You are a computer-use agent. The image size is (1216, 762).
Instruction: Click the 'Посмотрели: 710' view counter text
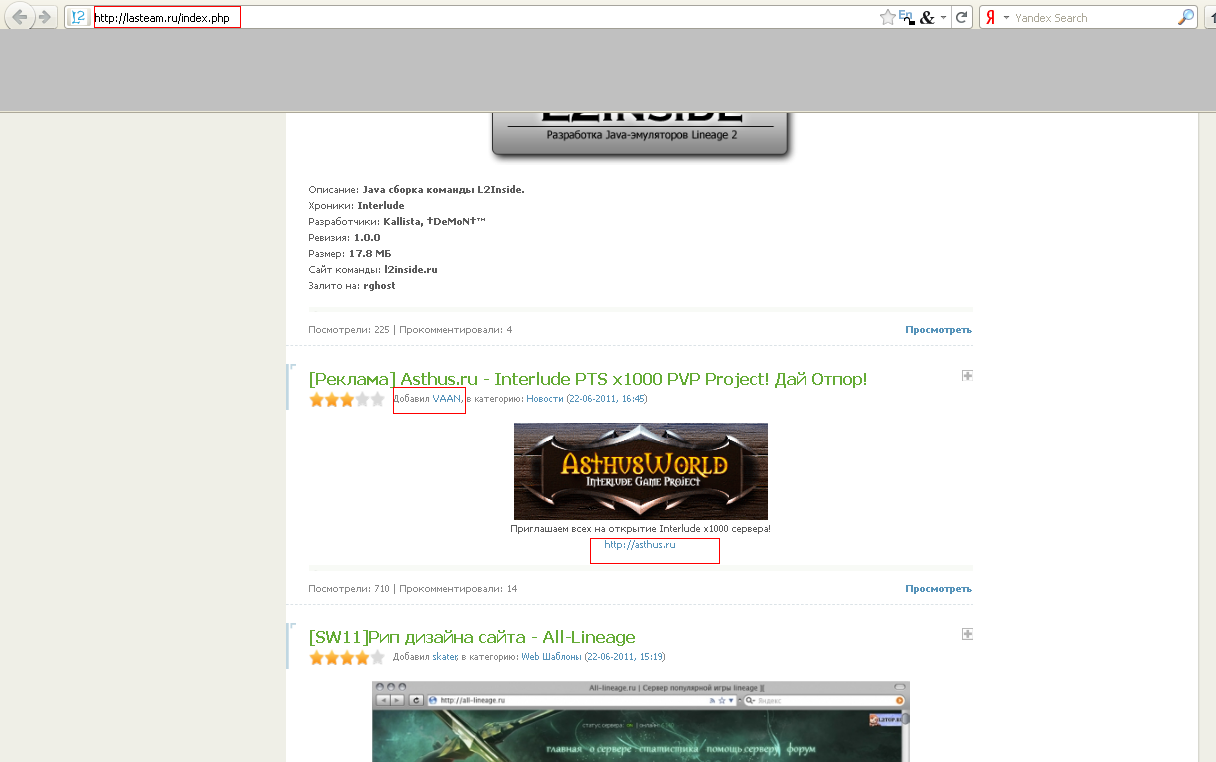[349, 589]
